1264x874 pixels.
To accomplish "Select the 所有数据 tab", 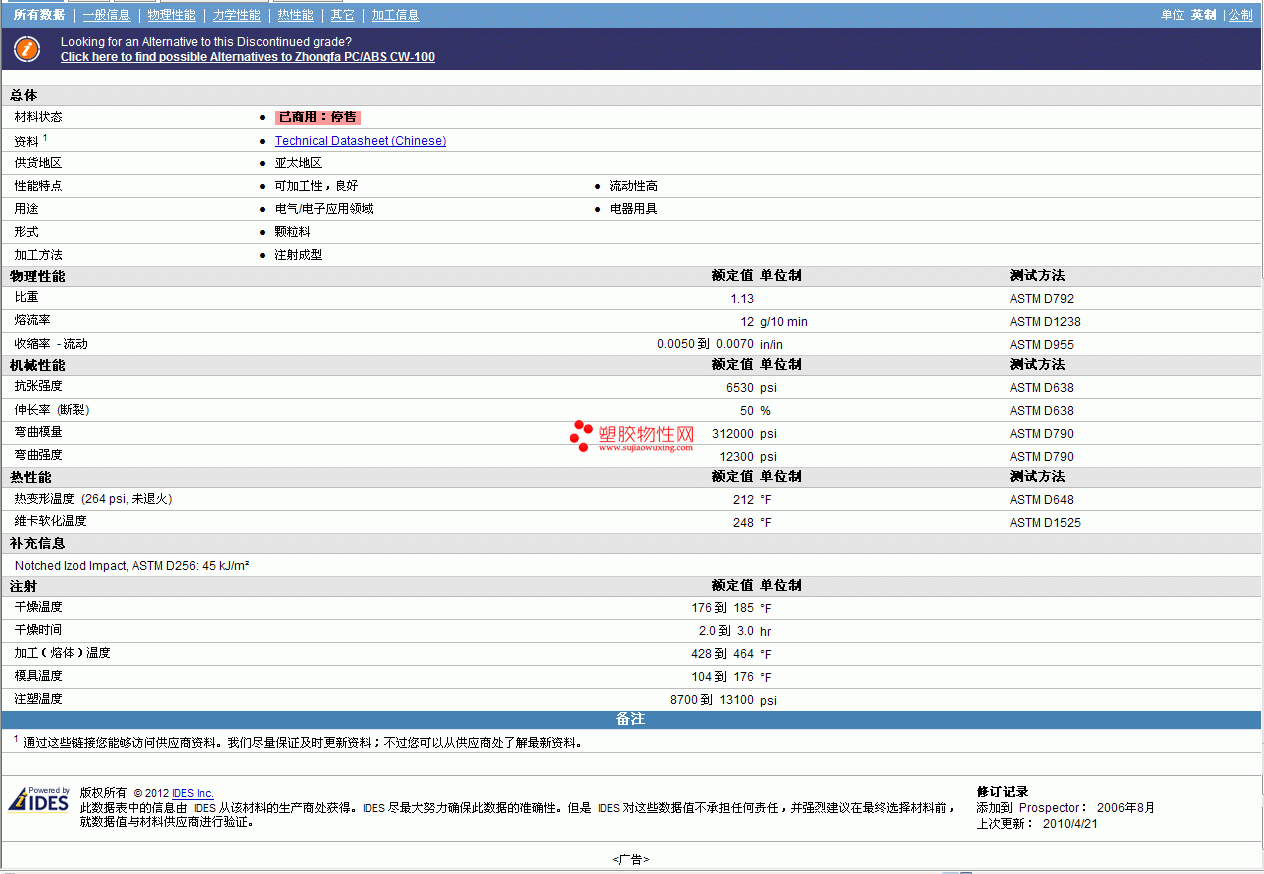I will point(39,15).
